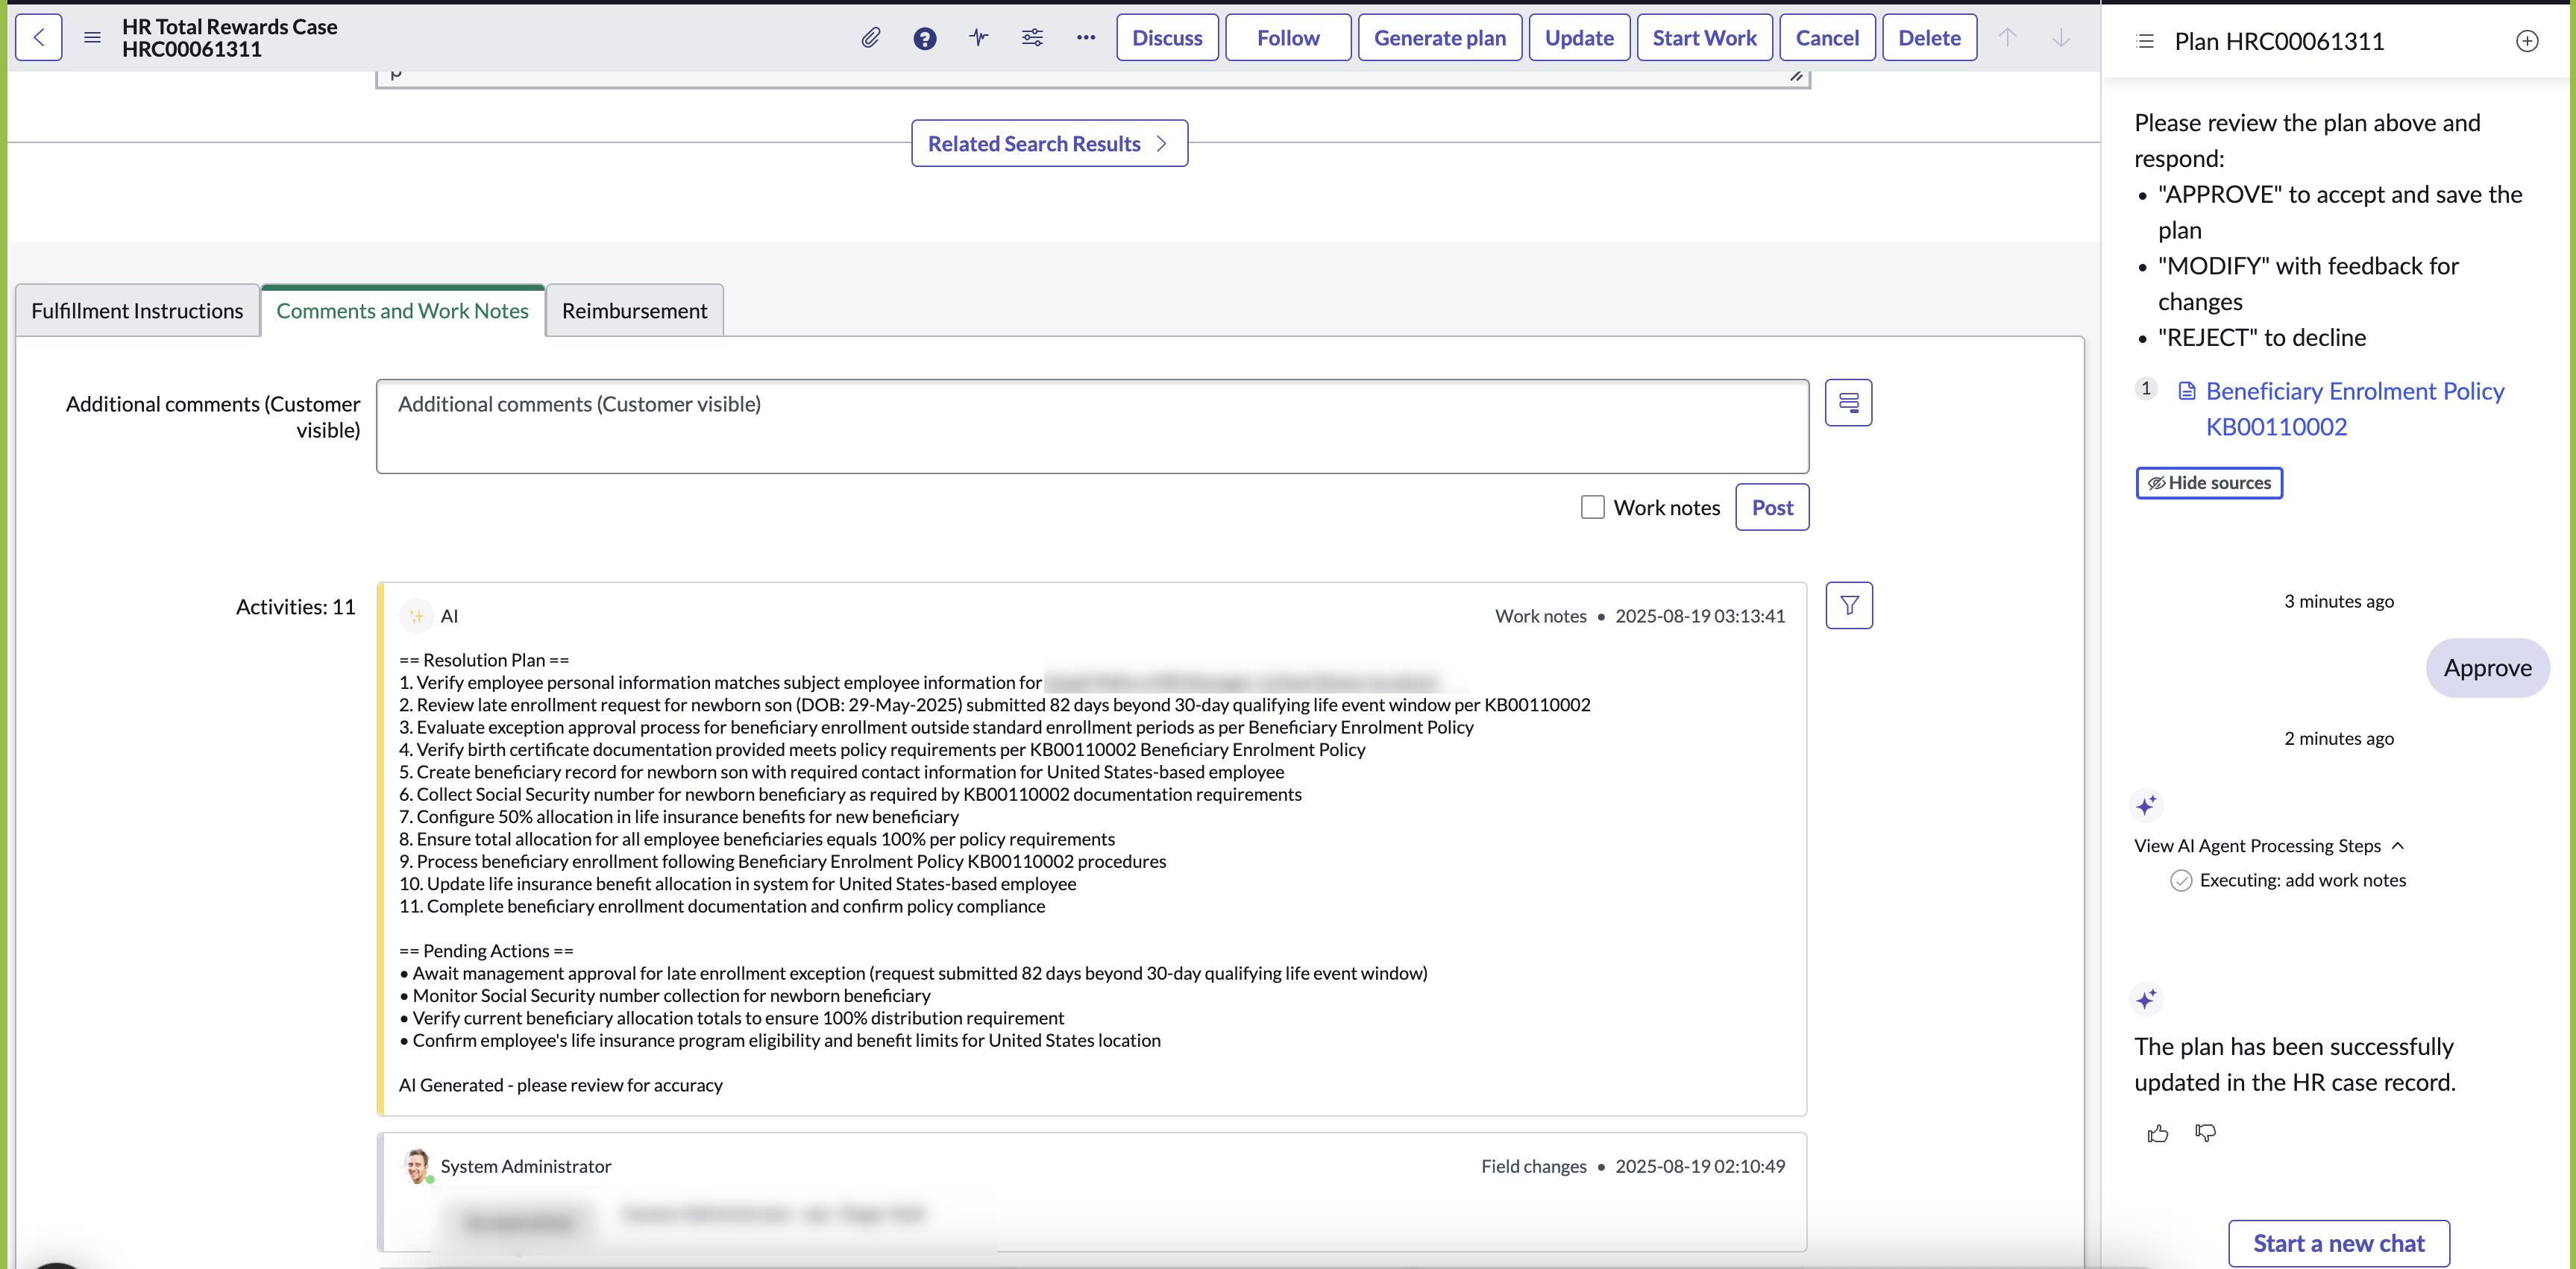This screenshot has height=1269, width=2576.
Task: Click the source number 1 badge
Action: [2146, 389]
